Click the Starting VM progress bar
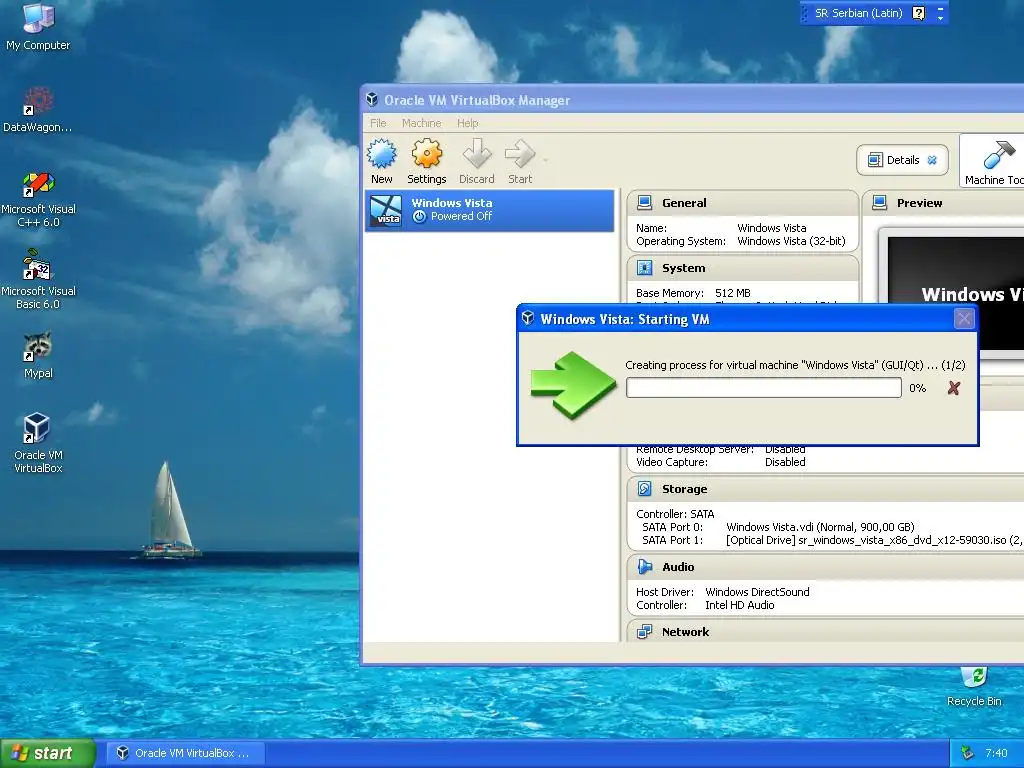The width and height of the screenshot is (1024, 768). [763, 388]
